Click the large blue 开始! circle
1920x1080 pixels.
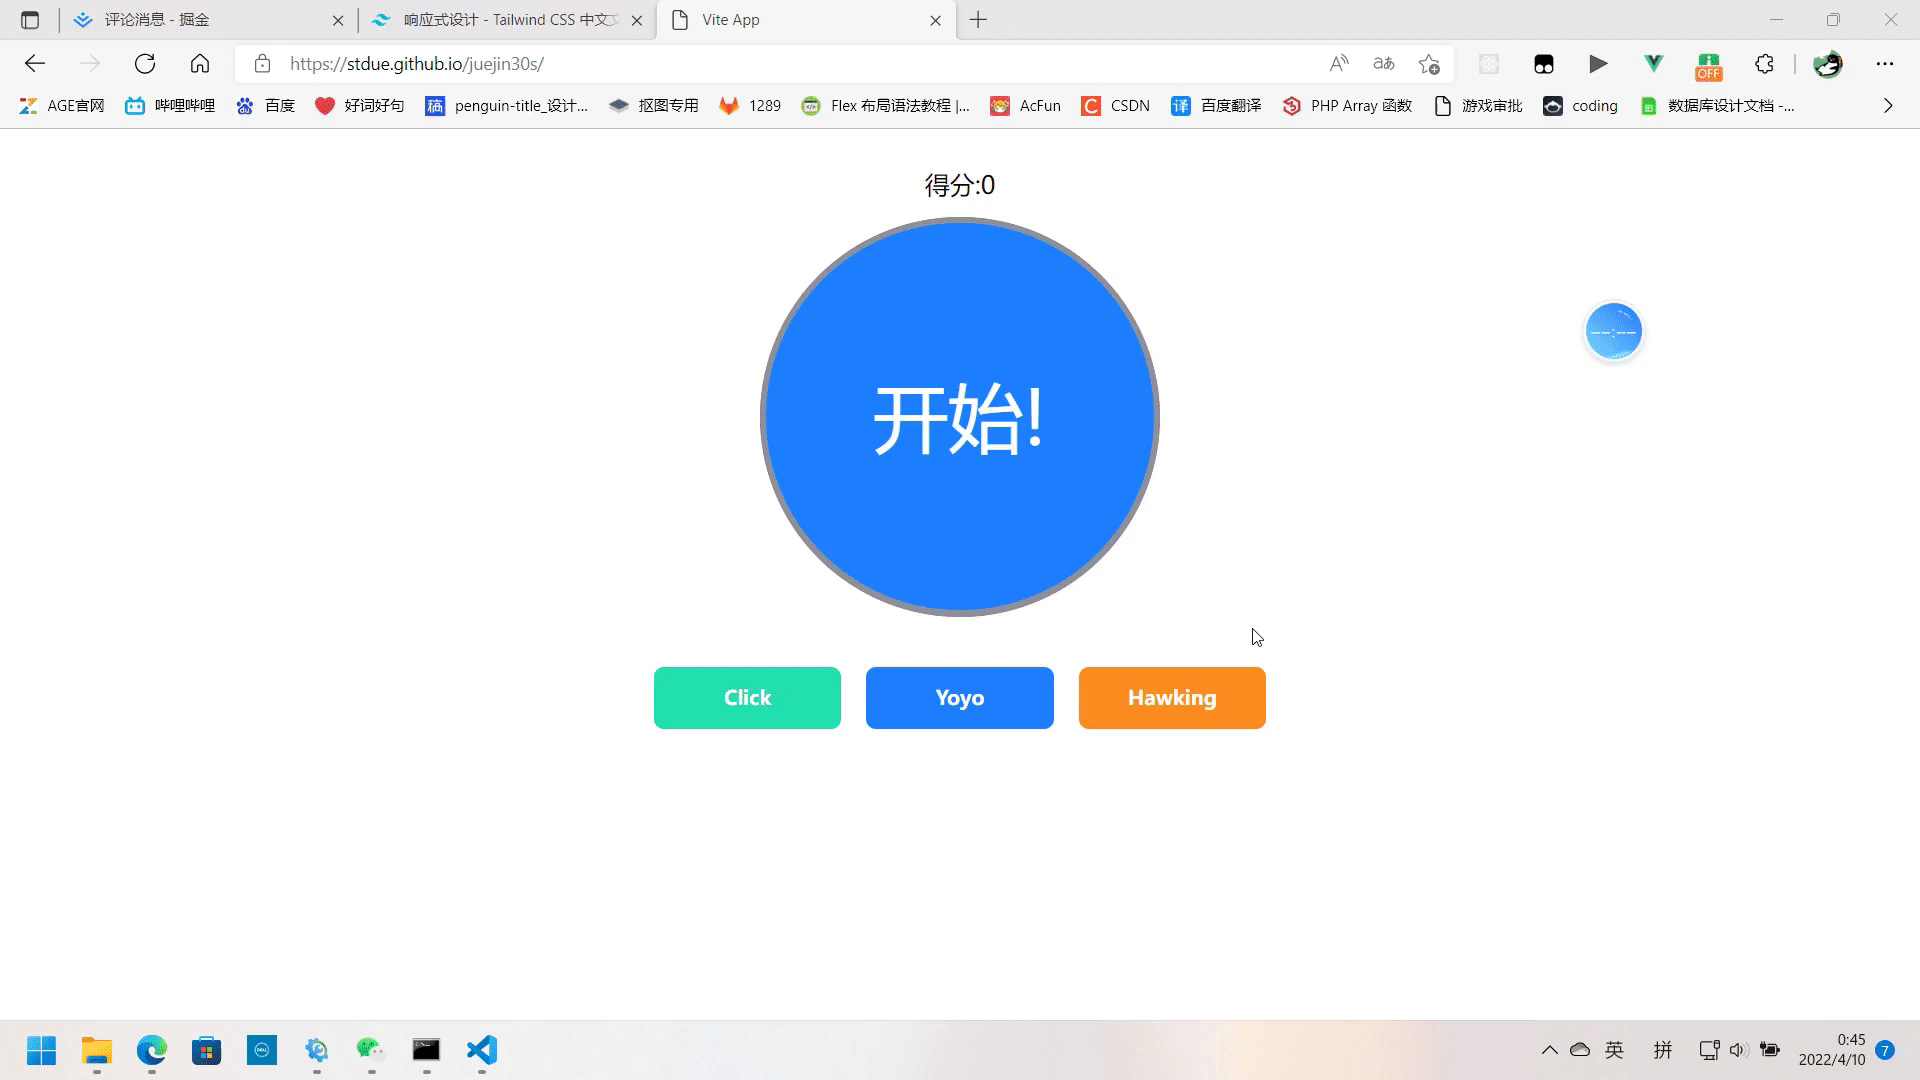(959, 417)
